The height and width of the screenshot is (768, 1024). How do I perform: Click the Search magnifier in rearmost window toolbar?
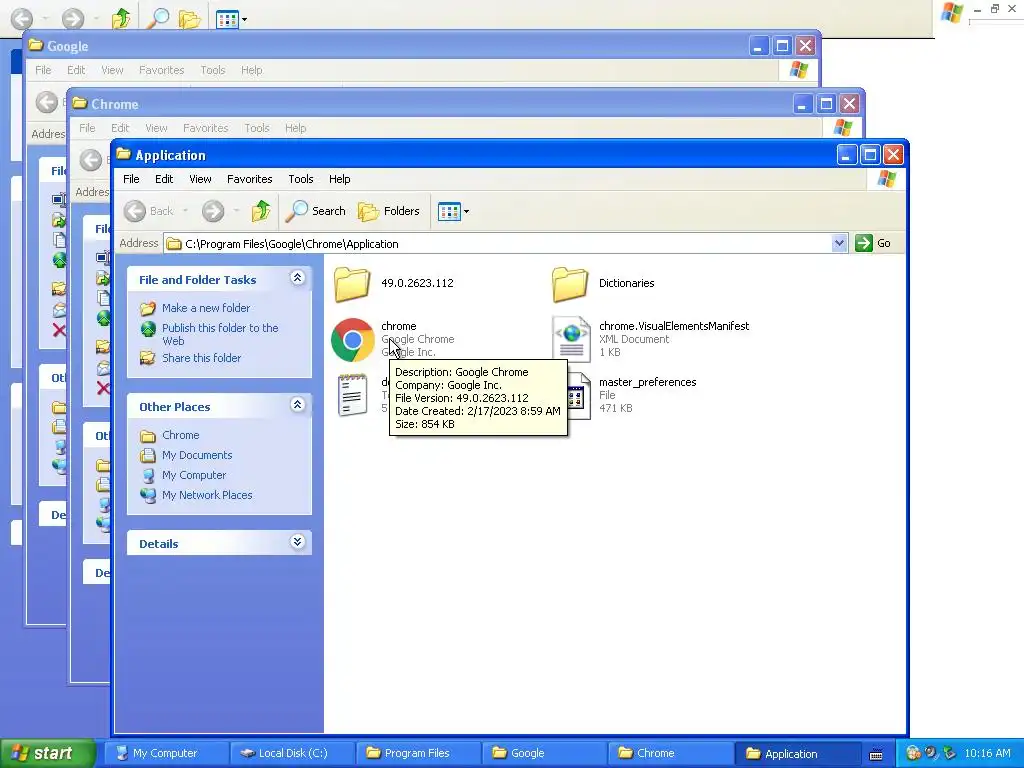pyautogui.click(x=157, y=18)
